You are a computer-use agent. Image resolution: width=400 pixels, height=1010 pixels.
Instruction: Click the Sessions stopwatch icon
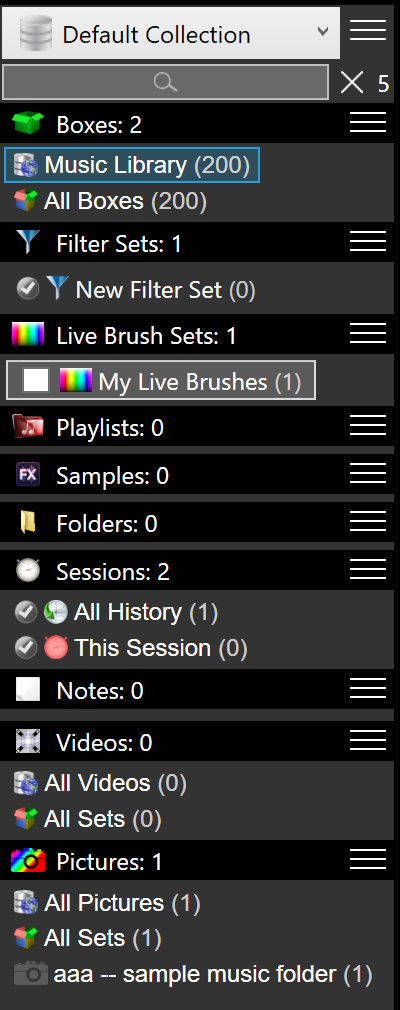(x=28, y=570)
